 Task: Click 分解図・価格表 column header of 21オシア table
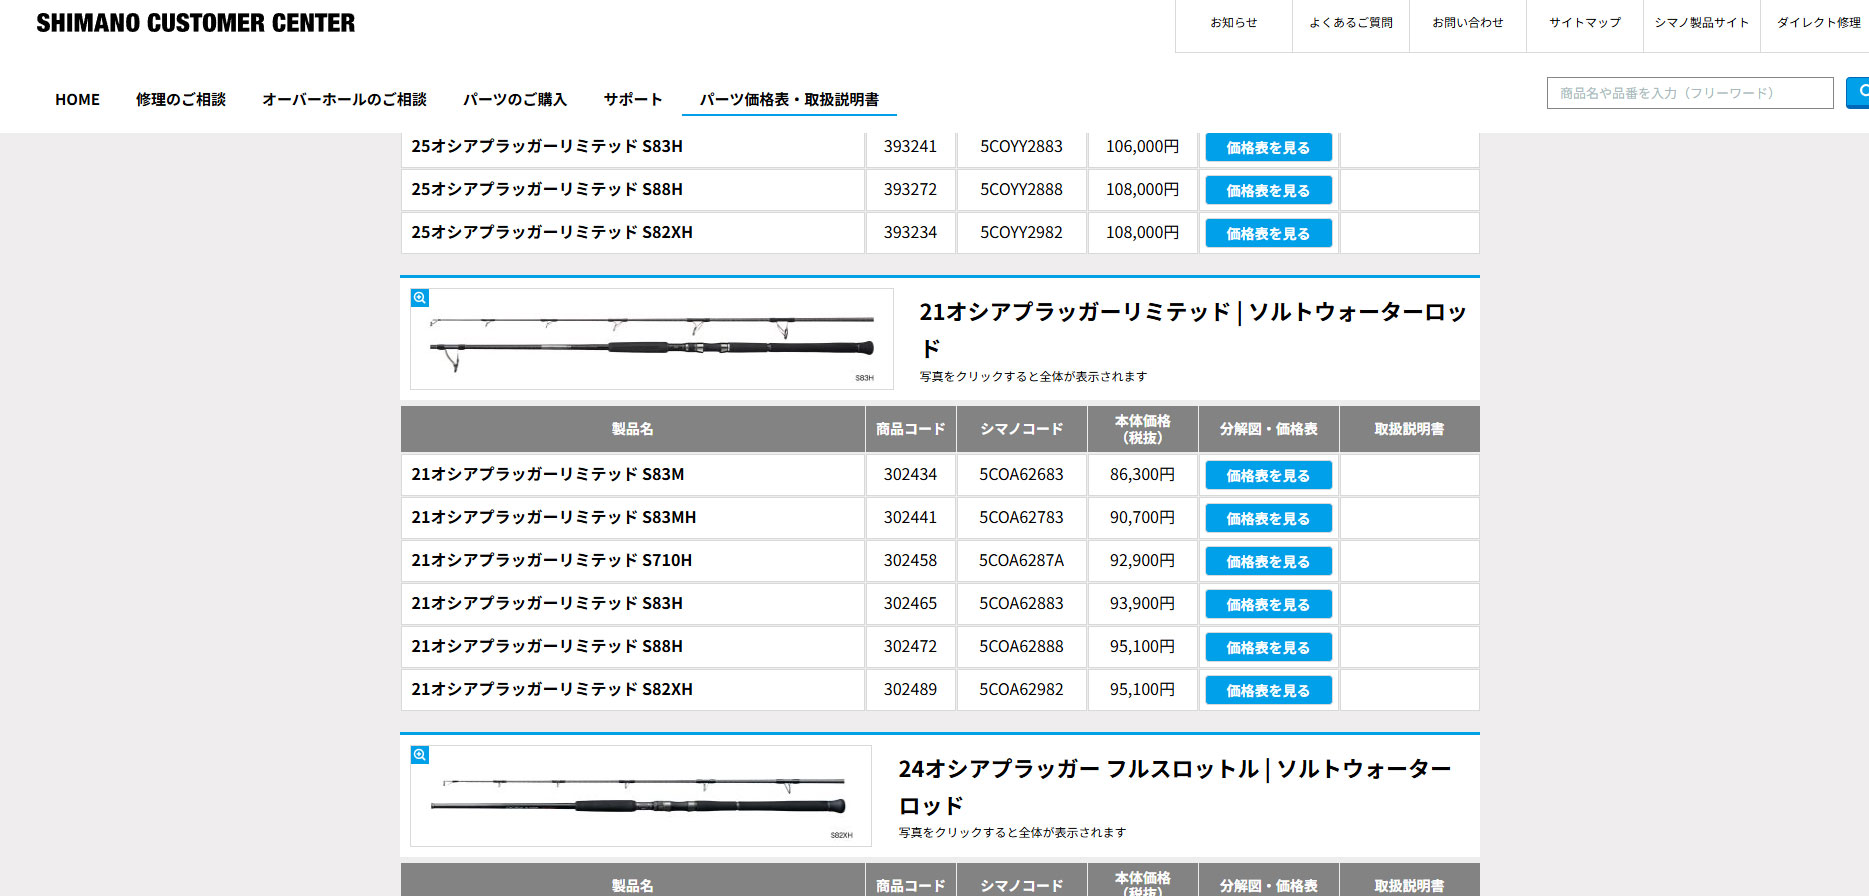pyautogui.click(x=1268, y=429)
